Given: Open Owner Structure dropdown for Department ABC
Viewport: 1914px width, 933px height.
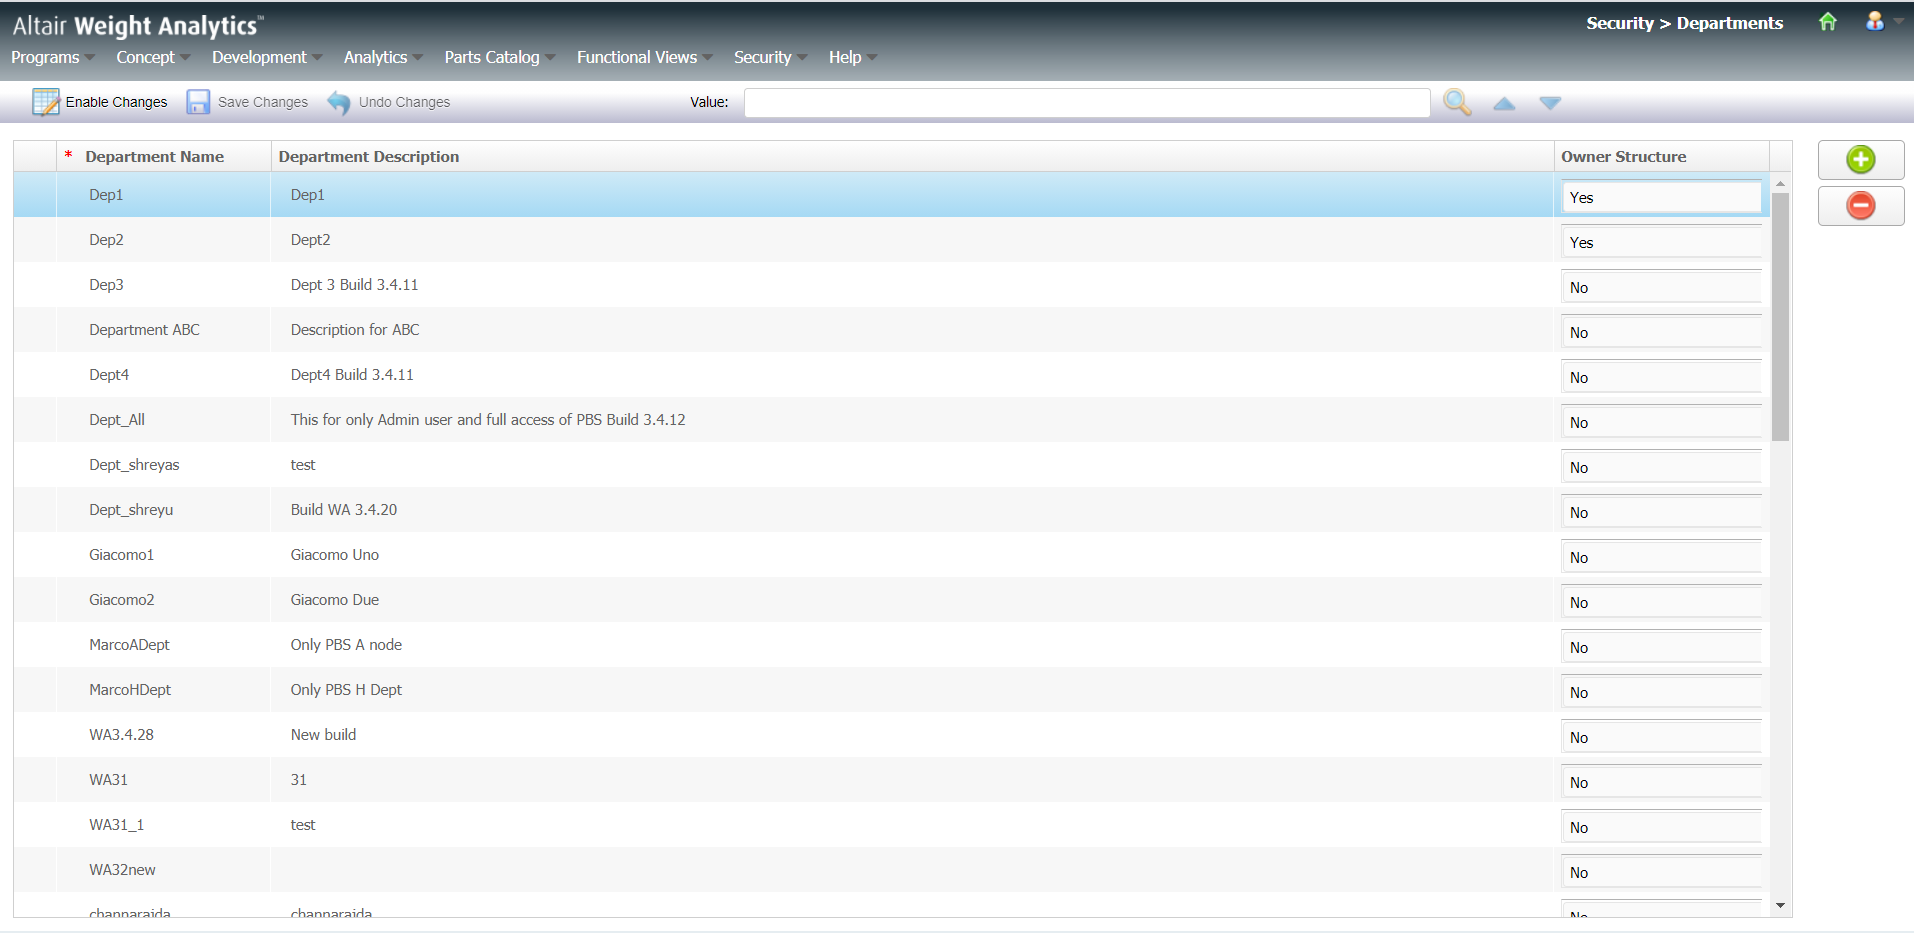Looking at the screenshot, I should point(1661,332).
